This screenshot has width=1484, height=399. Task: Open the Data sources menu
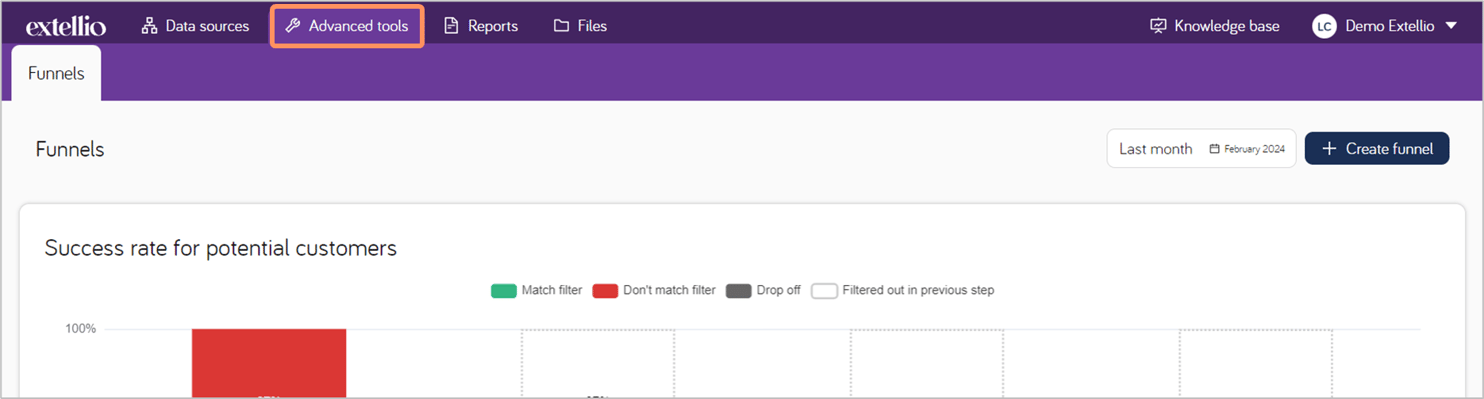195,26
